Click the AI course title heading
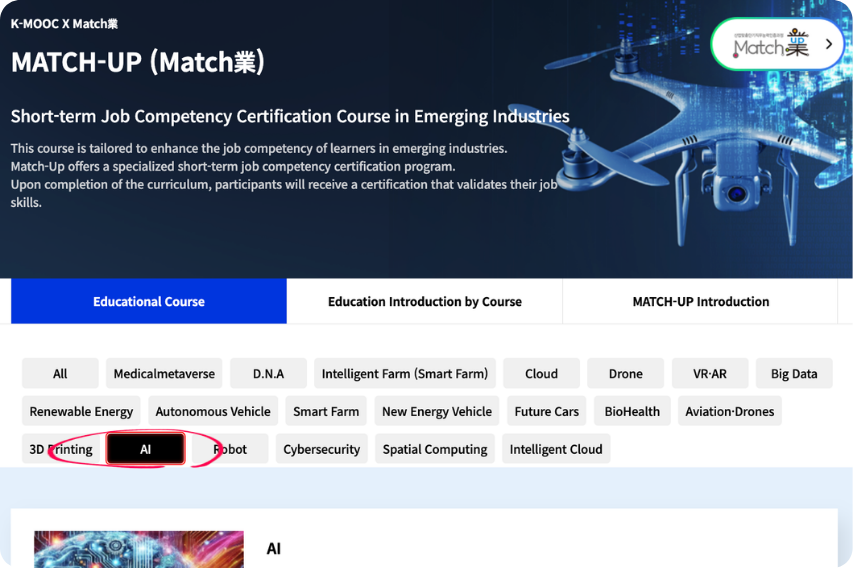Image resolution: width=853 pixels, height=569 pixels. click(274, 548)
